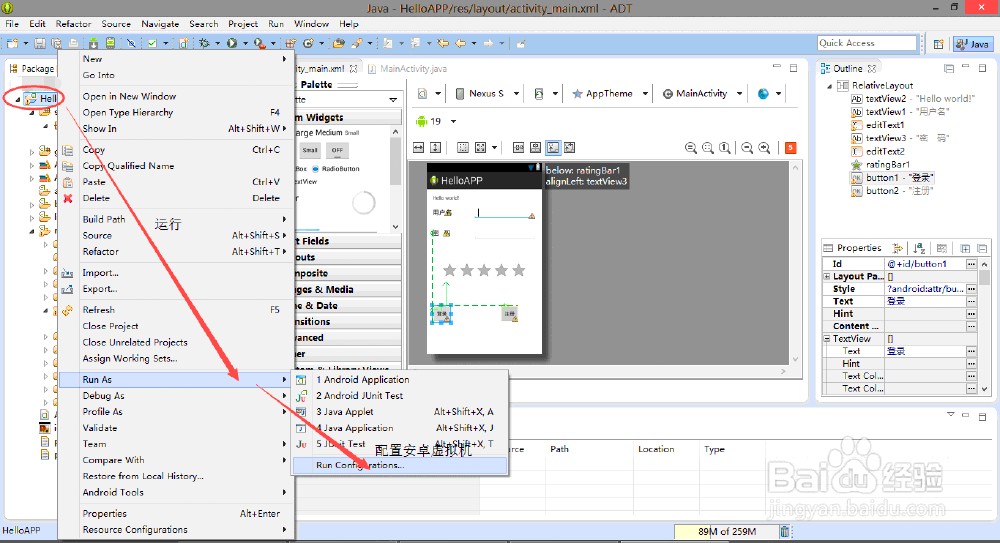Switch to the MainActivity.java tab

[x=407, y=69]
